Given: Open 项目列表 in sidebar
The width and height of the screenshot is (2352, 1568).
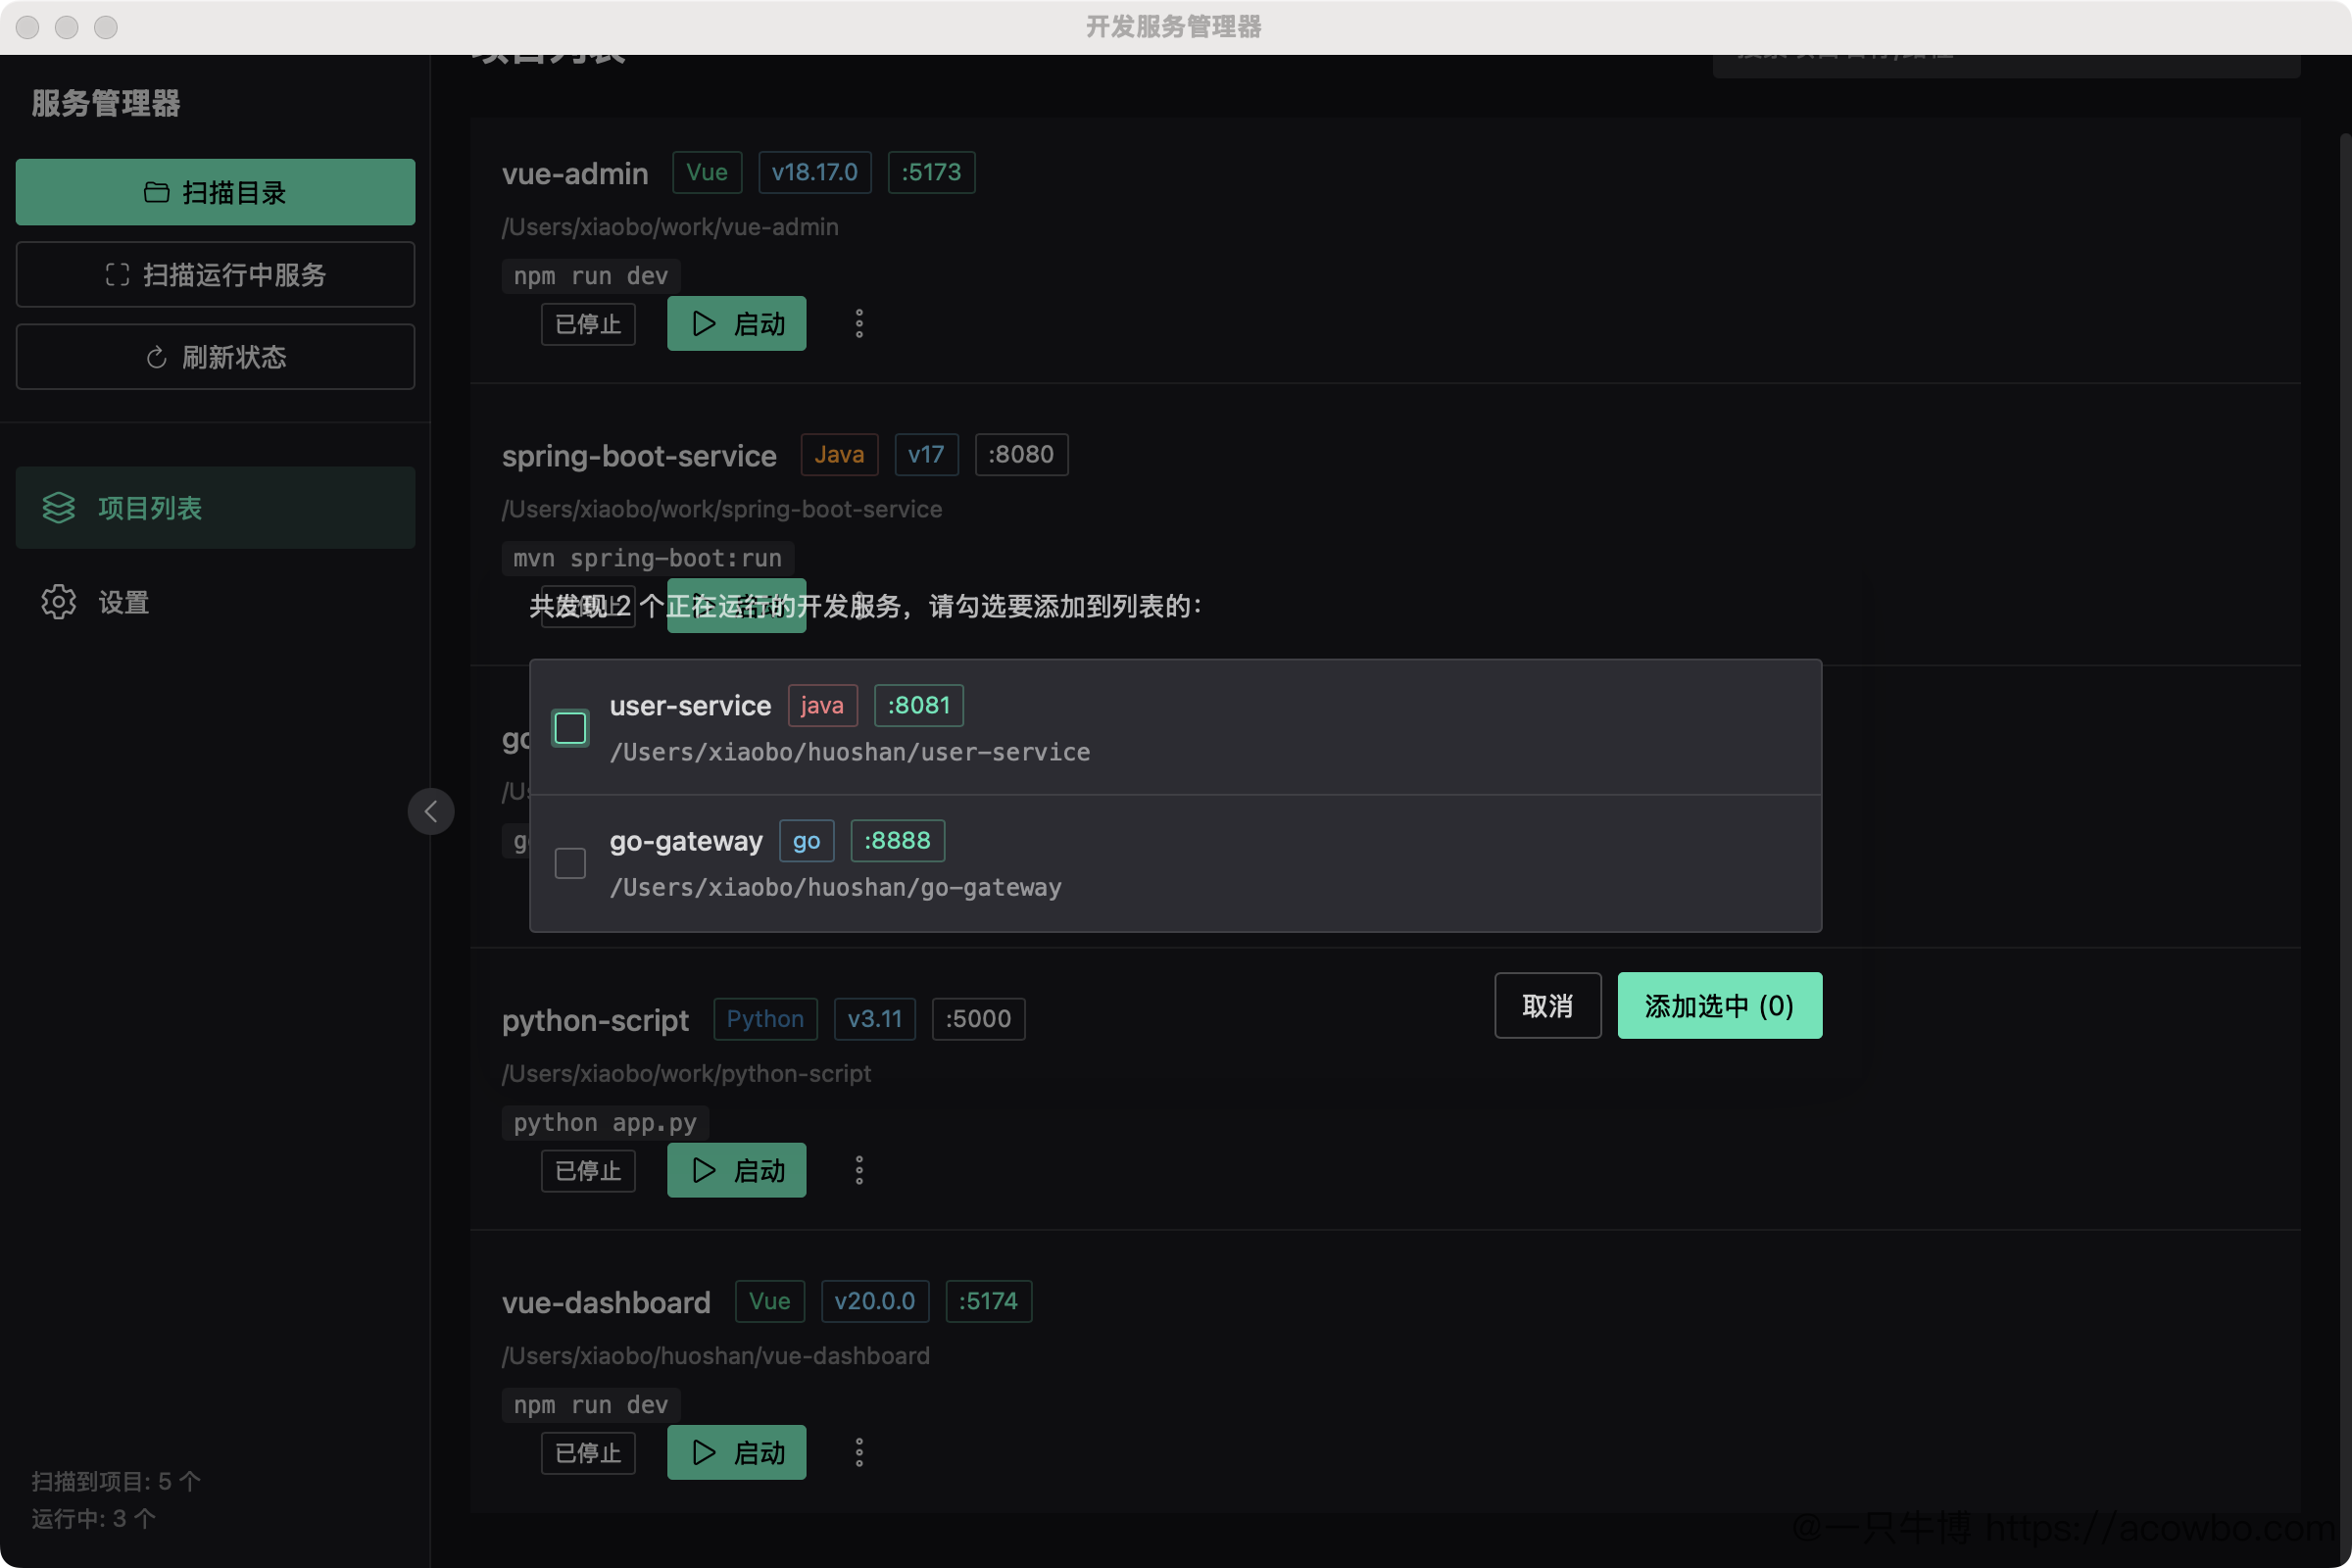Looking at the screenshot, I should coord(215,508).
